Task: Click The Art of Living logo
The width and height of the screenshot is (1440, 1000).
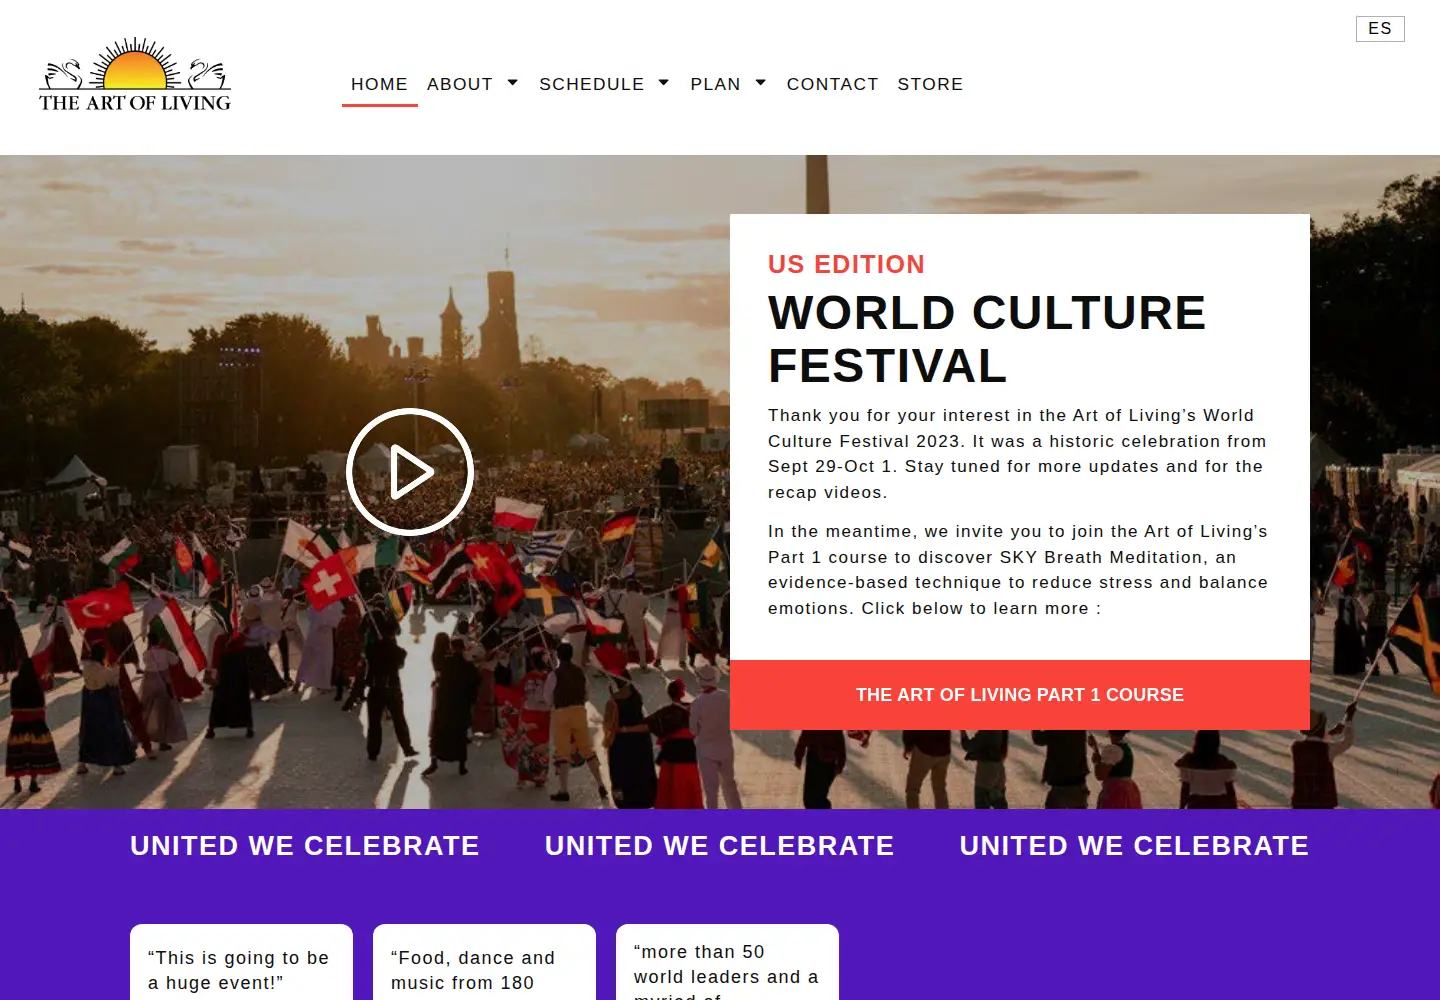Action: (x=135, y=75)
